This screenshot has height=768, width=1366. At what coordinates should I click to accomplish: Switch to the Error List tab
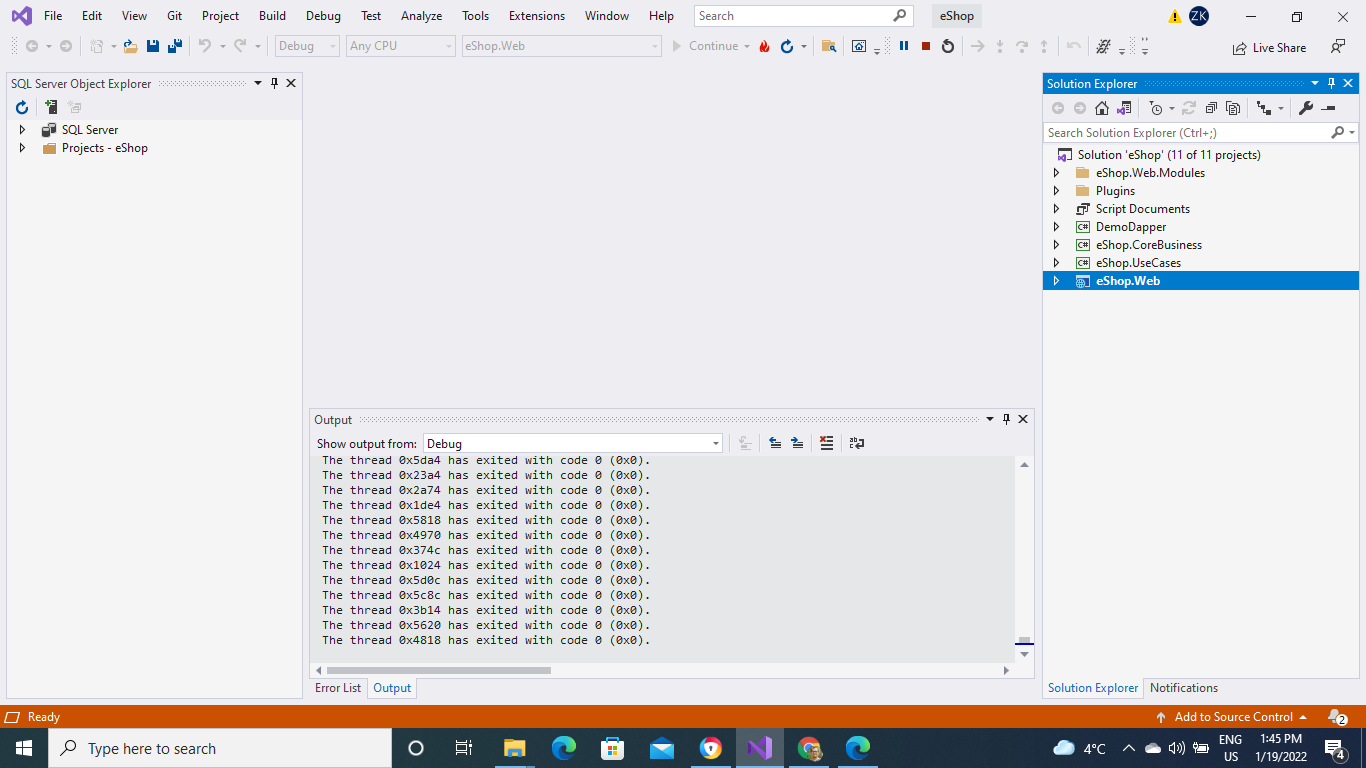coord(338,688)
